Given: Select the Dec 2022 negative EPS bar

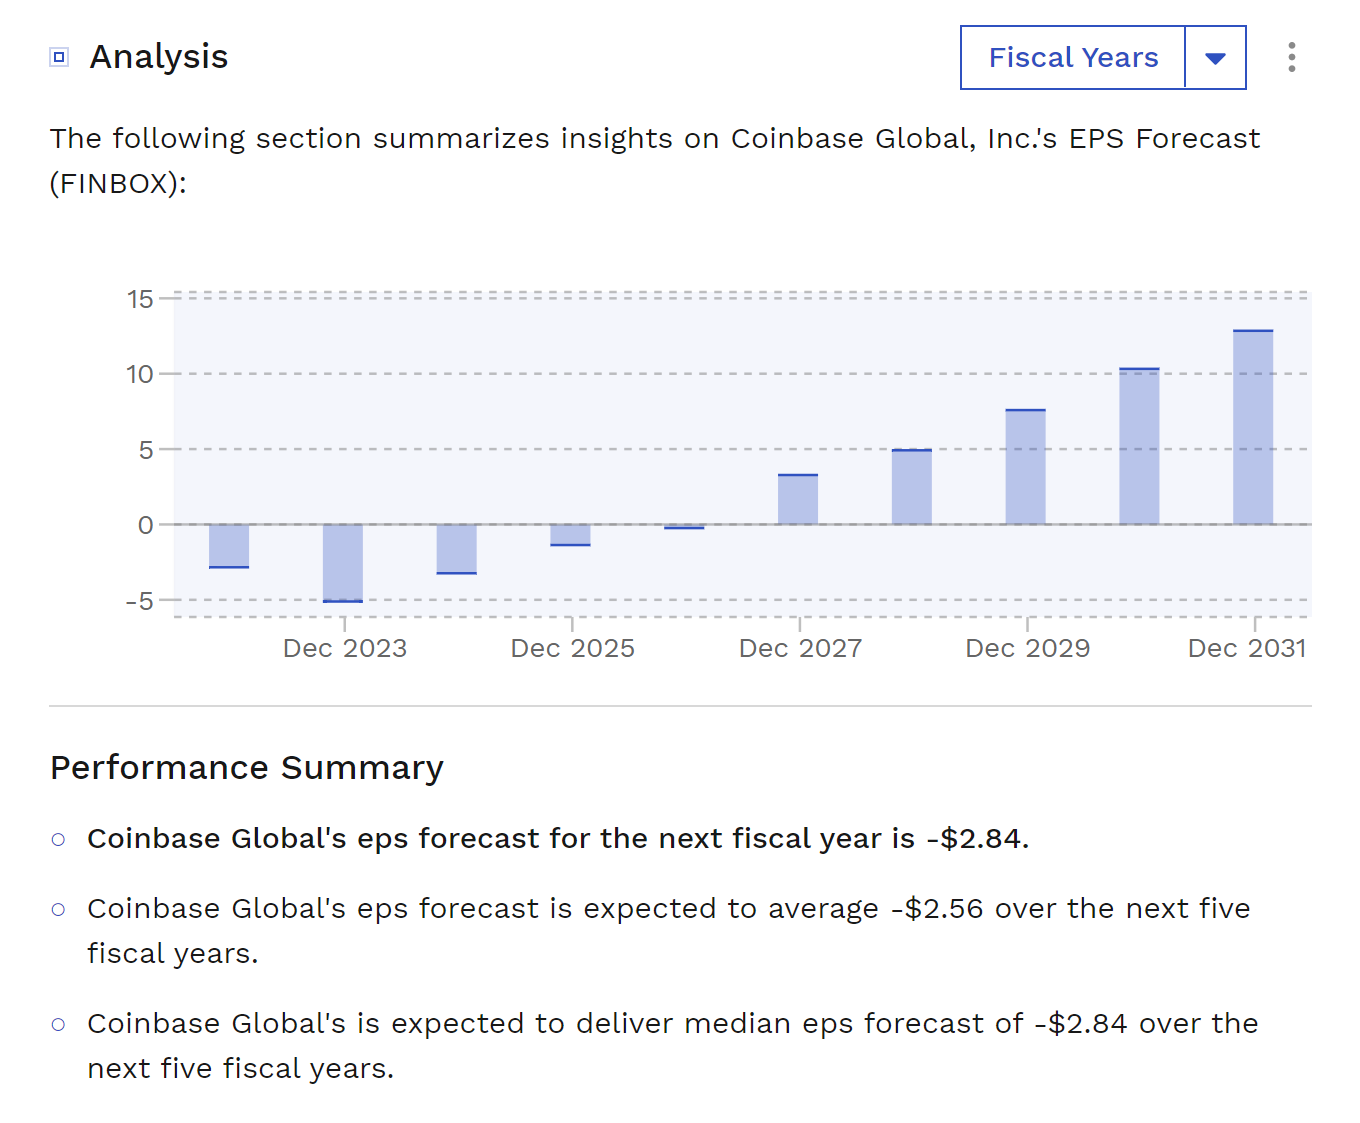Looking at the screenshot, I should pyautogui.click(x=229, y=546).
